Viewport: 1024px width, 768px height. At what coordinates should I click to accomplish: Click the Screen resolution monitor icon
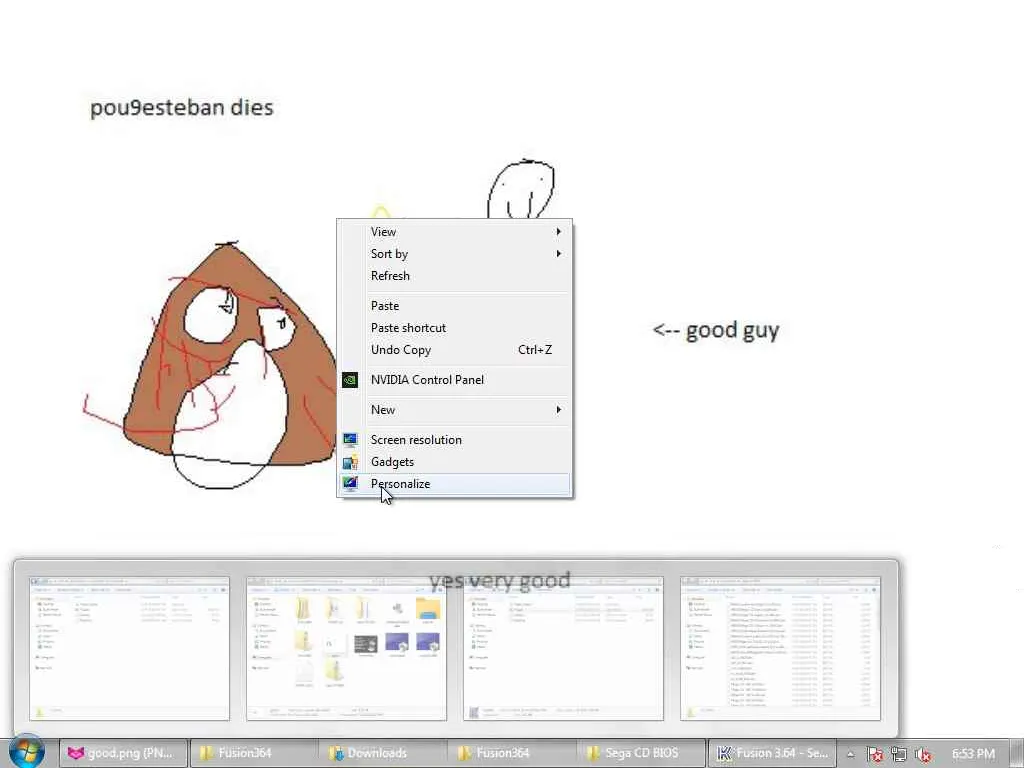(x=350, y=440)
